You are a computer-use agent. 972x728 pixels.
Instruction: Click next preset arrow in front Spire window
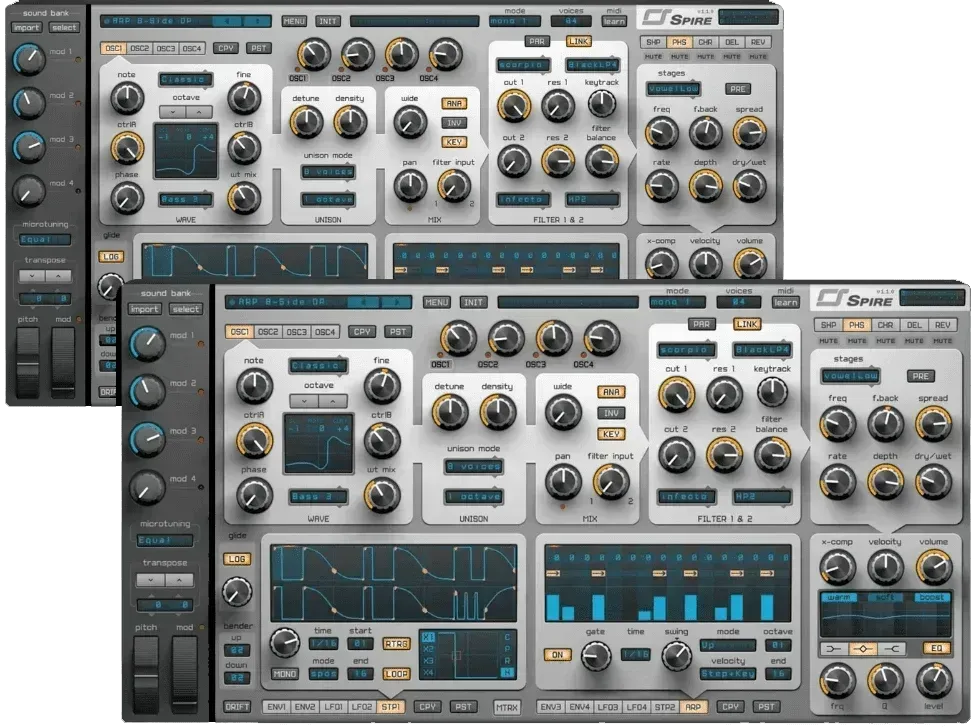(395, 303)
